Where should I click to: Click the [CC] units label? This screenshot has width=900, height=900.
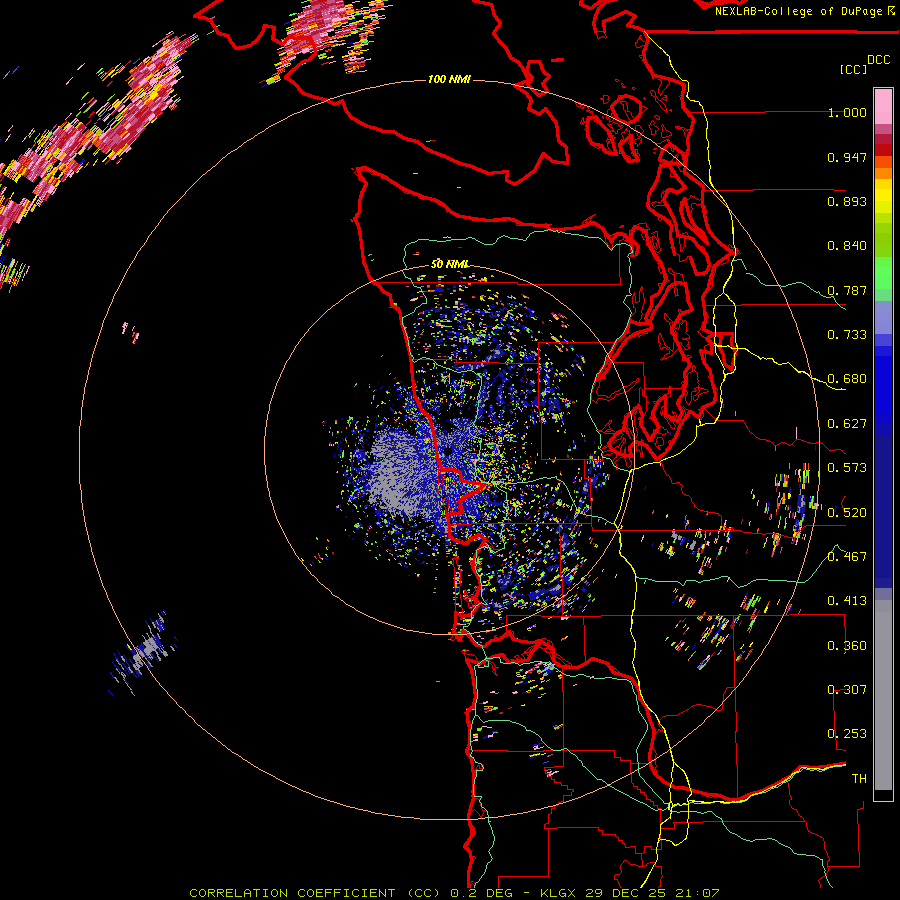[x=853, y=69]
